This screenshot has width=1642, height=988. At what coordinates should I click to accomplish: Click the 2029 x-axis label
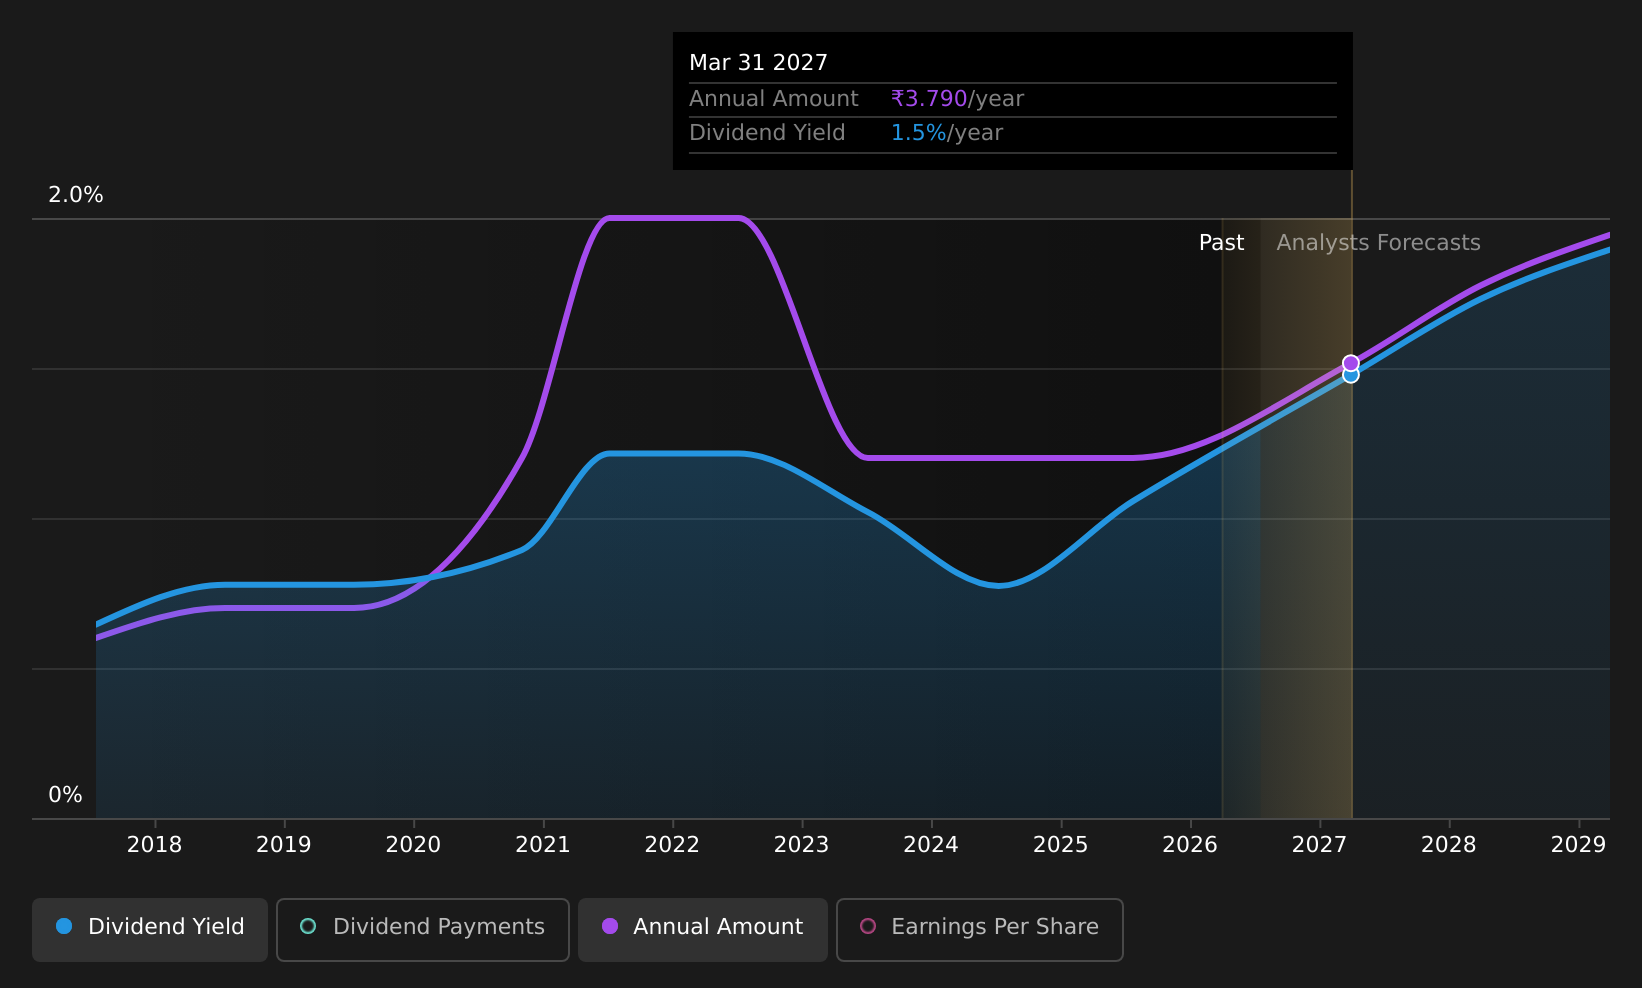coord(1578,845)
